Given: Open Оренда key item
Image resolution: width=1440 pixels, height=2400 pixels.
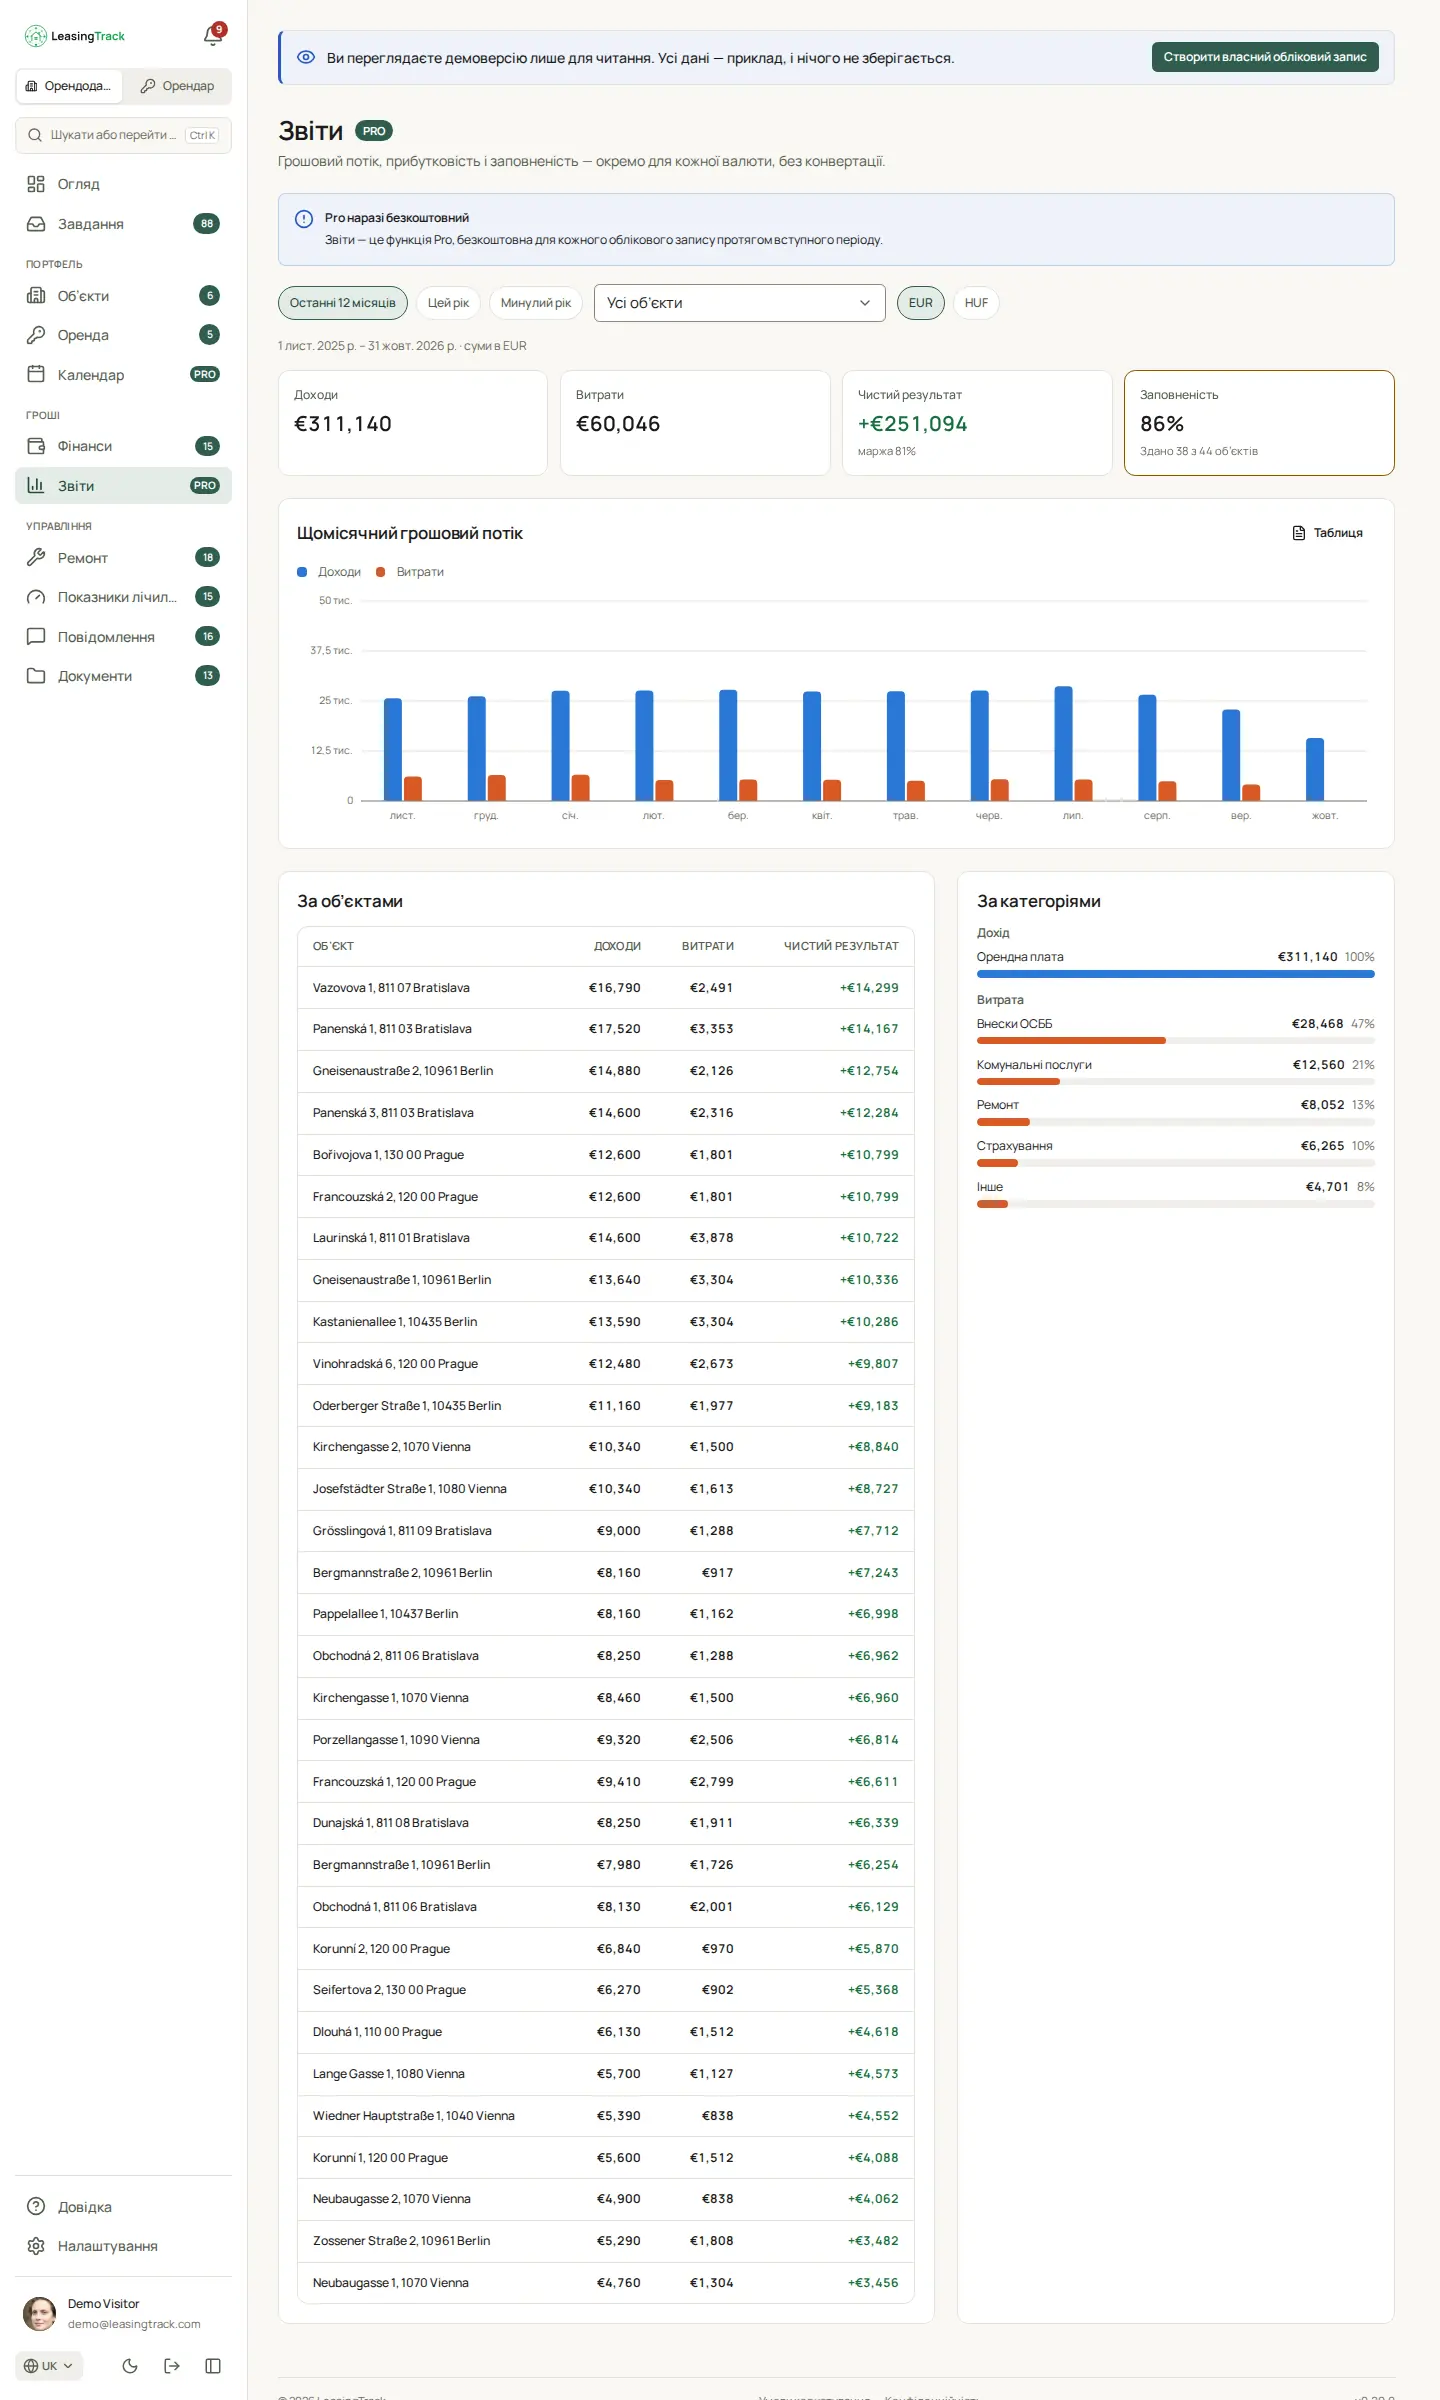Looking at the screenshot, I should [x=123, y=335].
